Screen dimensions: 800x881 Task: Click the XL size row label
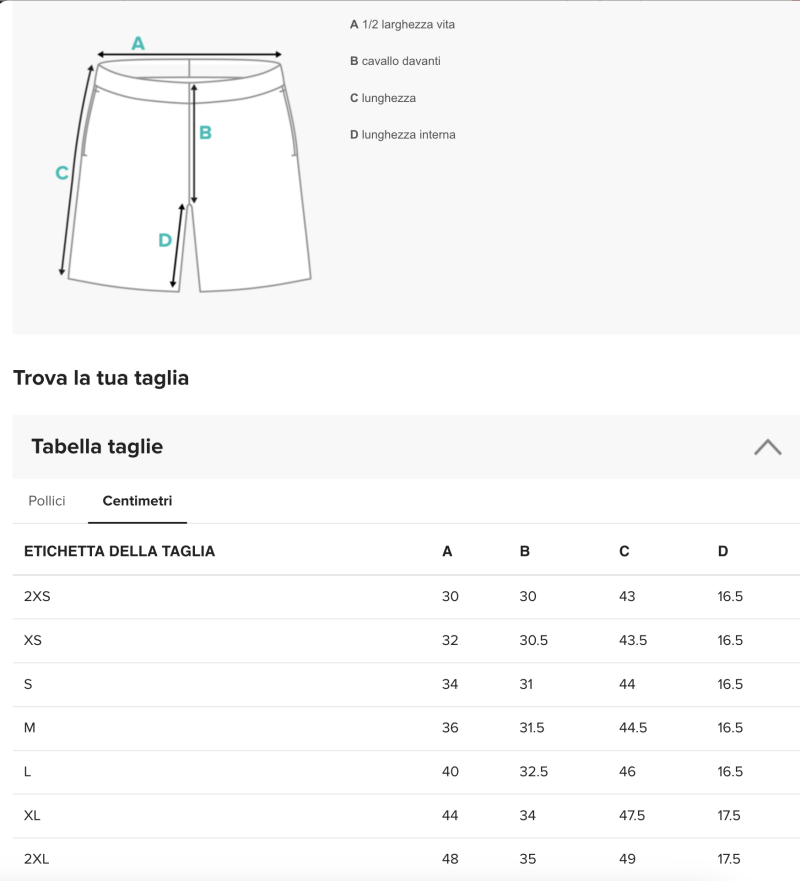click(32, 816)
